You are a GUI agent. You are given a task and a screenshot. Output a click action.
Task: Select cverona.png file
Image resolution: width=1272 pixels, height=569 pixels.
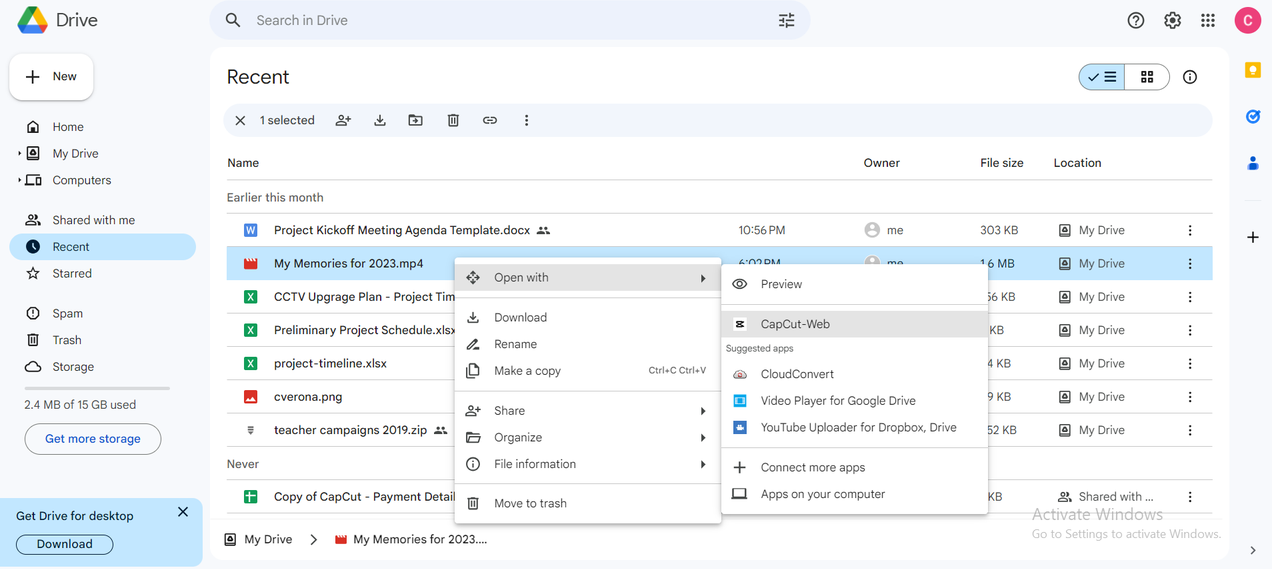[x=308, y=397]
